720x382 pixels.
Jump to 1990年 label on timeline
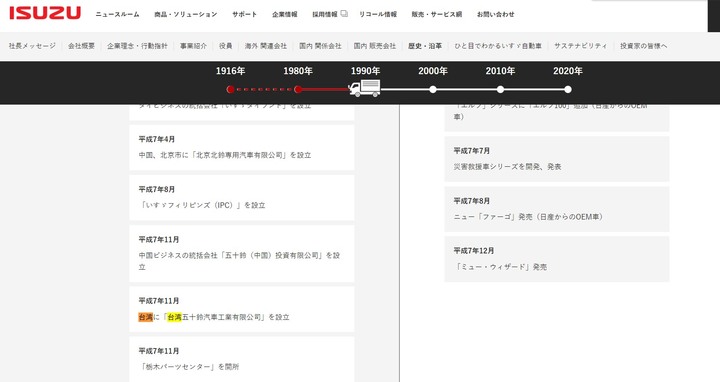pyautogui.click(x=366, y=71)
